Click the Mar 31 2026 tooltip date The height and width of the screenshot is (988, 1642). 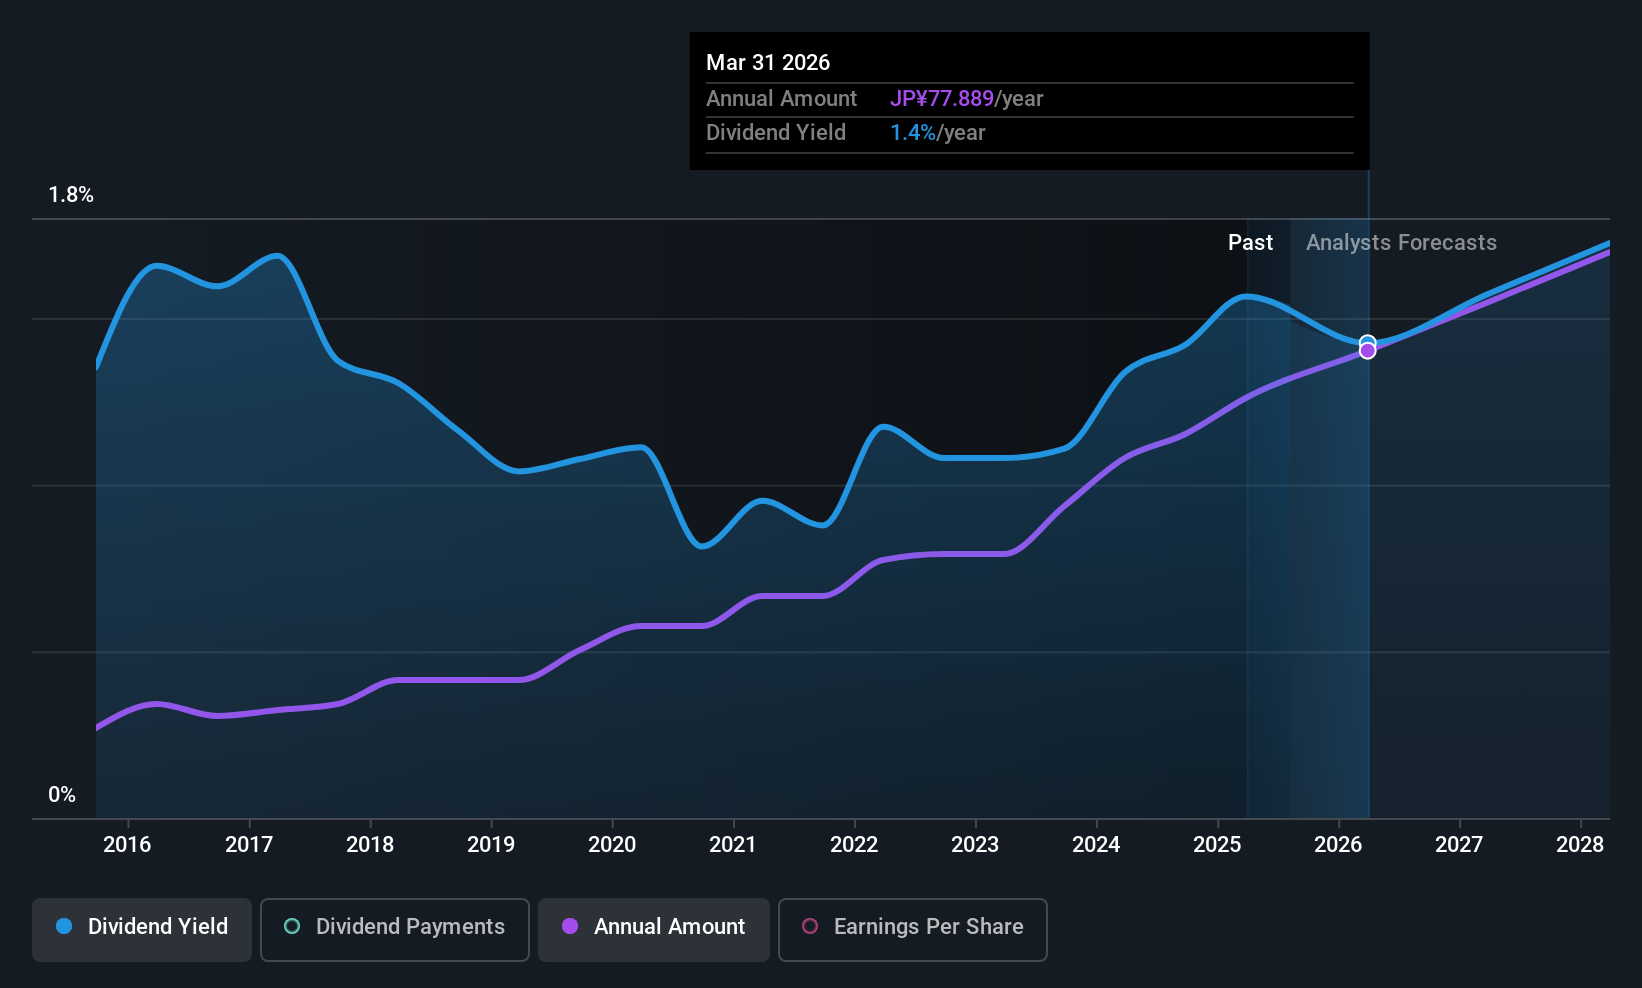pyautogui.click(x=768, y=62)
